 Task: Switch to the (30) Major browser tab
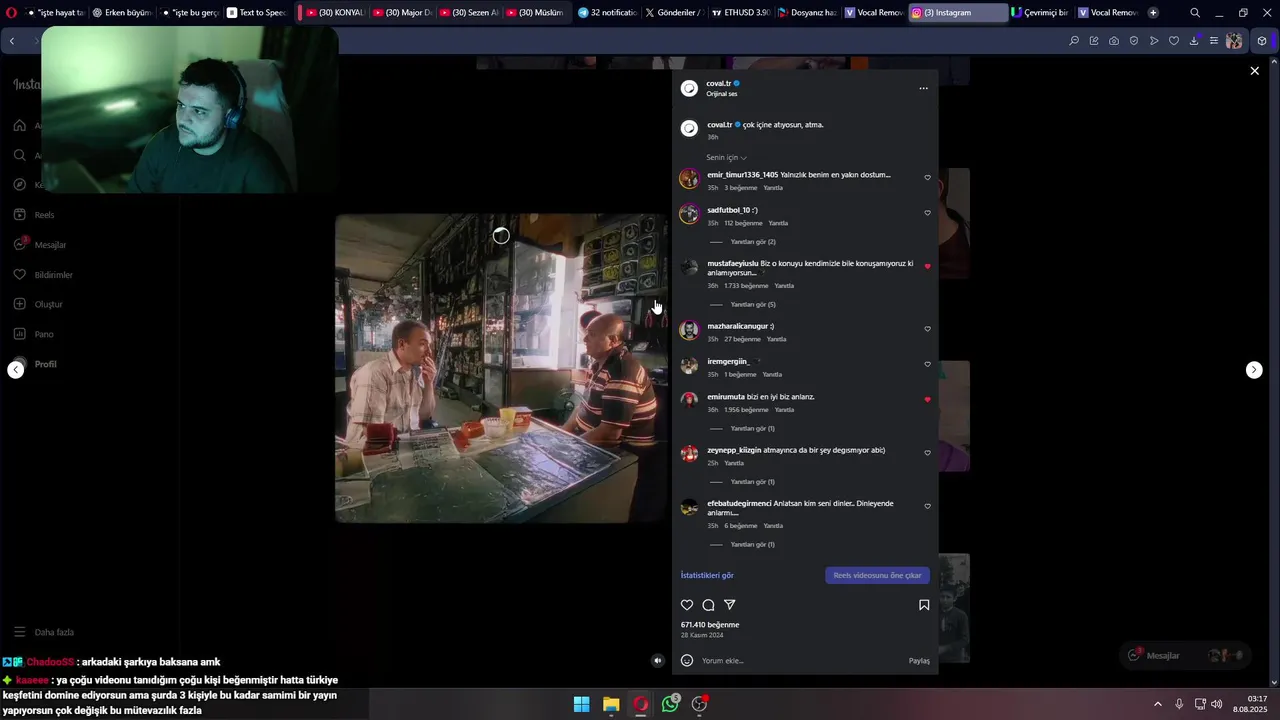401,13
